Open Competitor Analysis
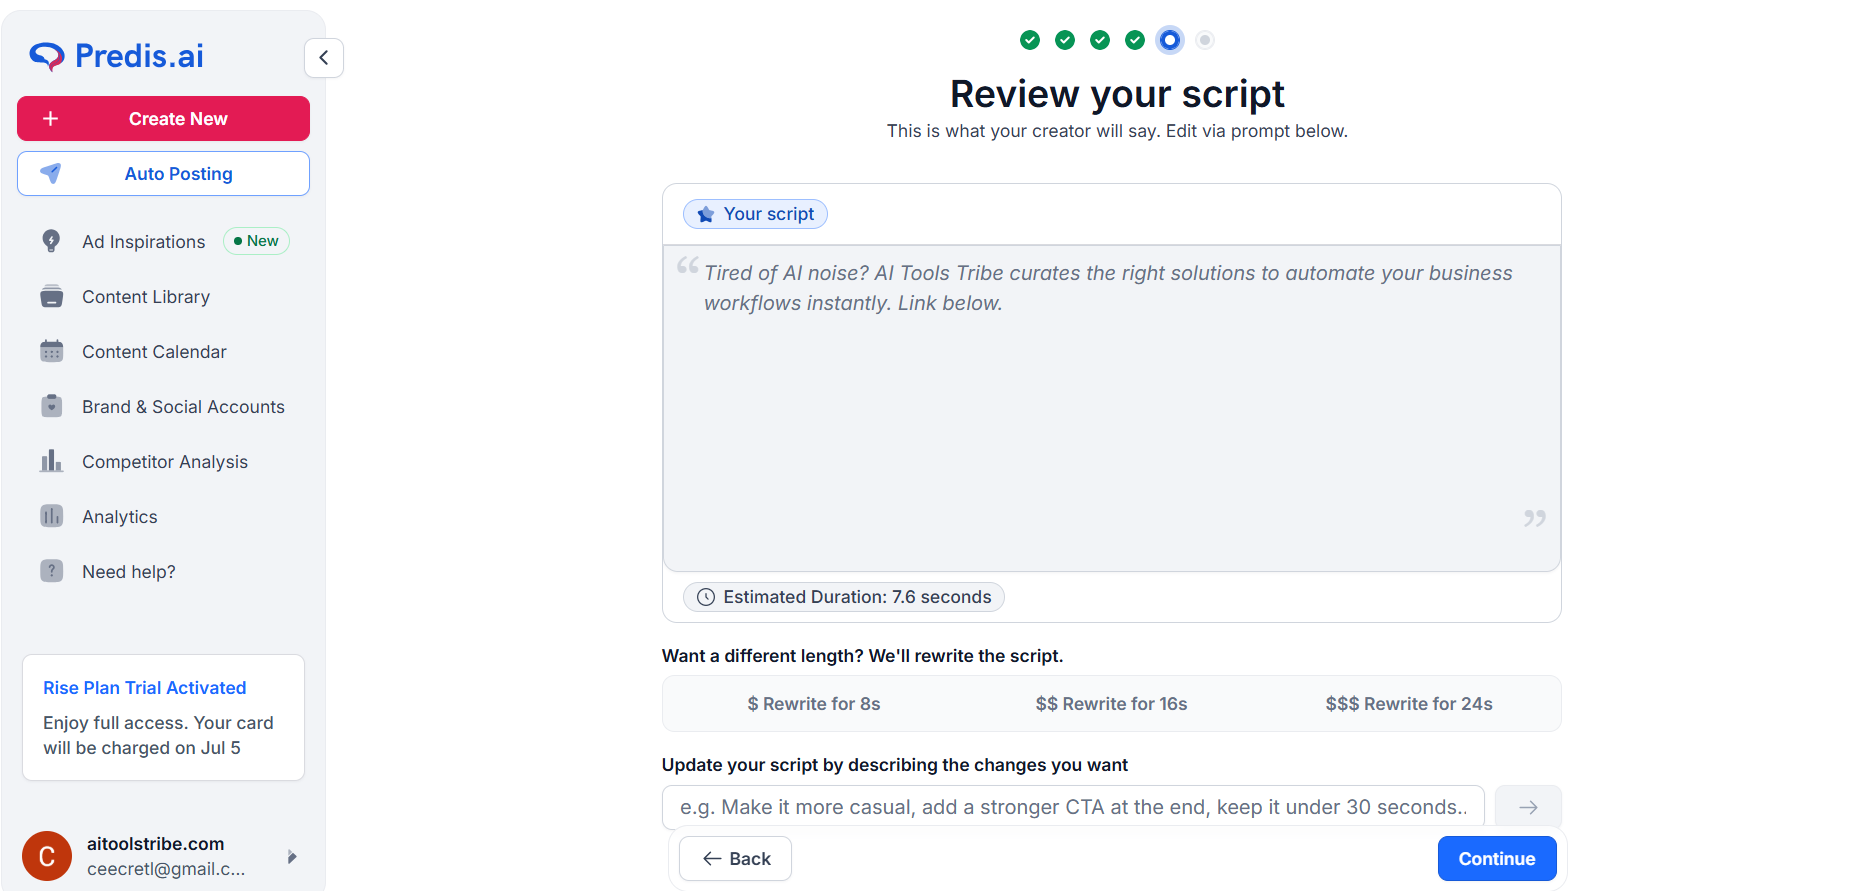The height and width of the screenshot is (891, 1866). coord(165,462)
